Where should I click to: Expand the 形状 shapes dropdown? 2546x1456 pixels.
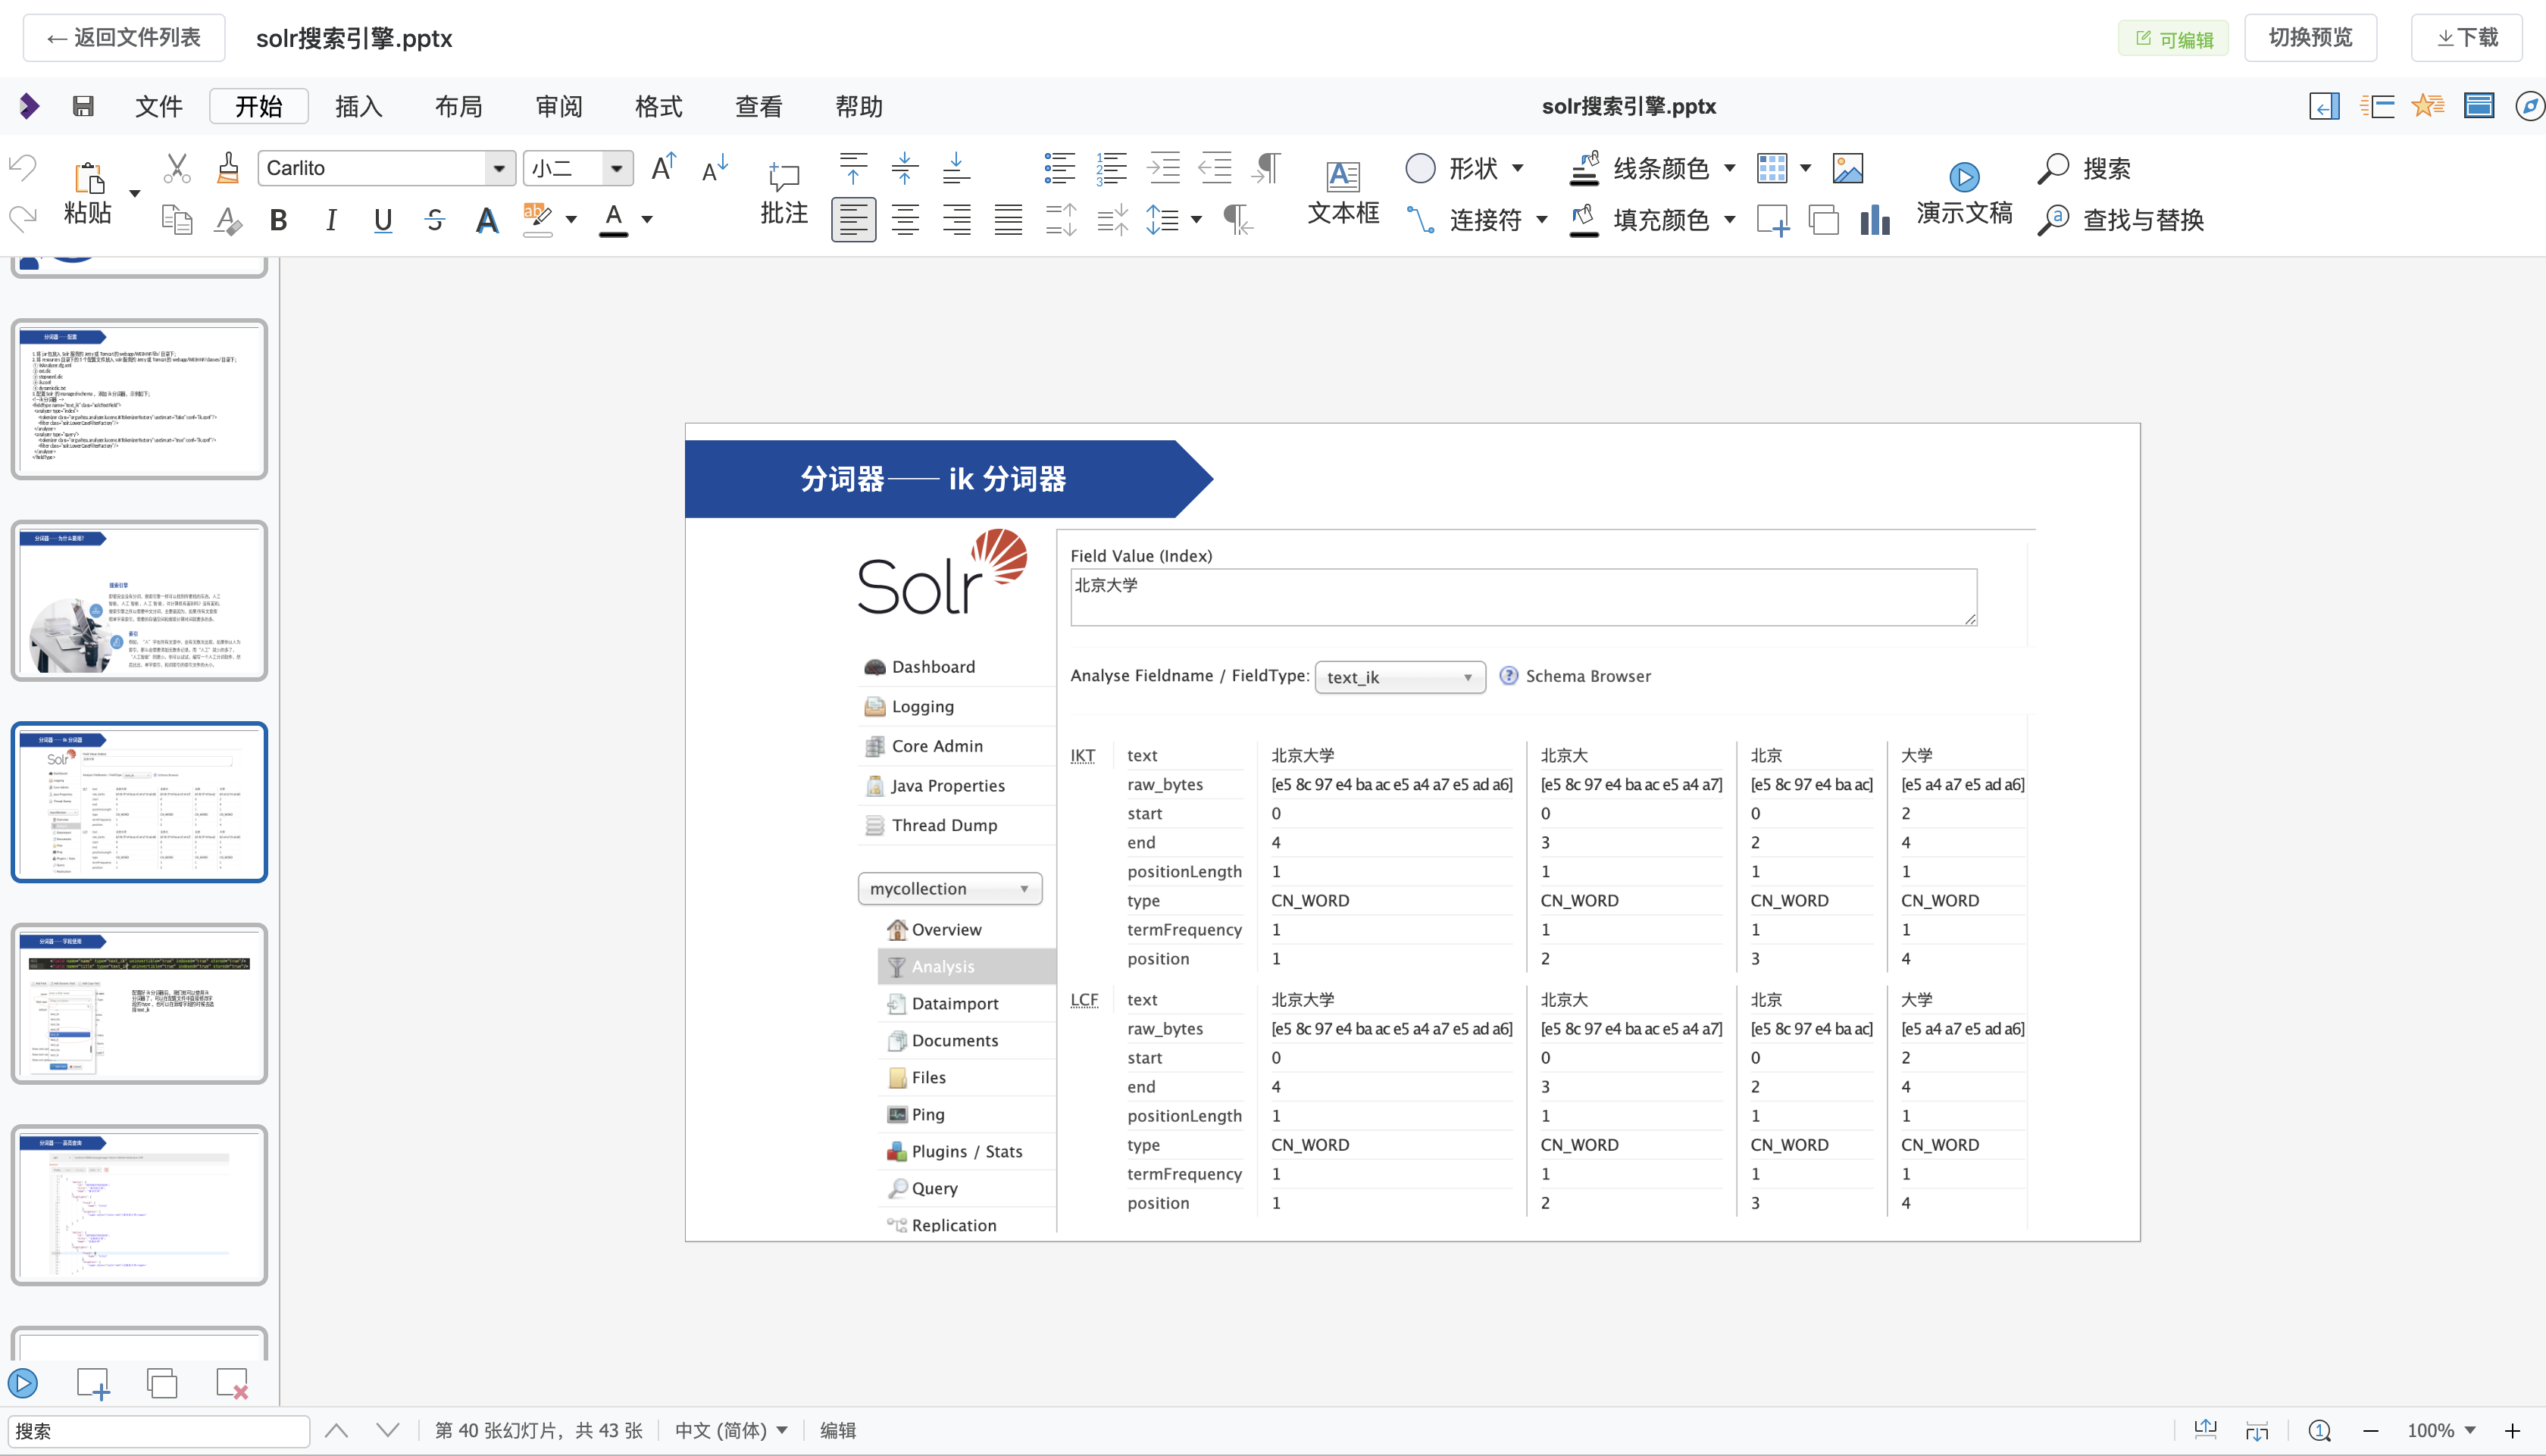[x=1518, y=168]
